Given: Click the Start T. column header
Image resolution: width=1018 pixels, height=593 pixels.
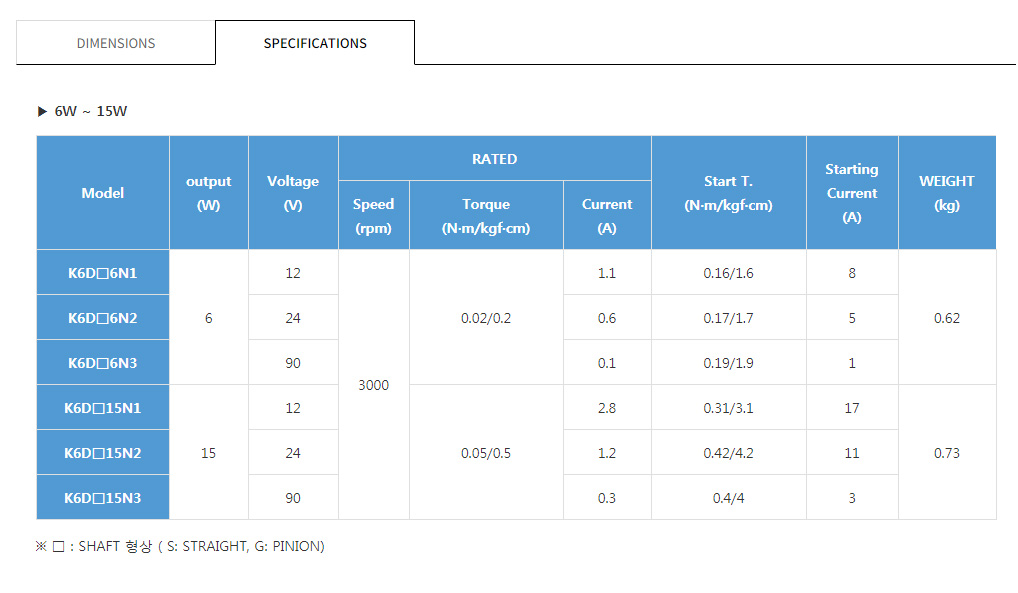Looking at the screenshot, I should pyautogui.click(x=728, y=193).
